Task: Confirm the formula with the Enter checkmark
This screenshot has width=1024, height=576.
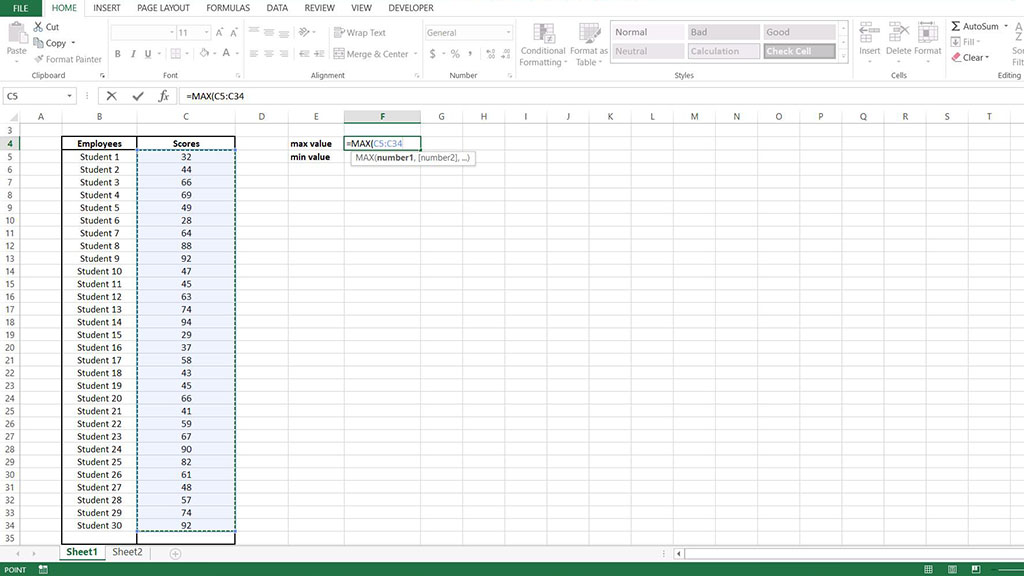Action: (137, 96)
